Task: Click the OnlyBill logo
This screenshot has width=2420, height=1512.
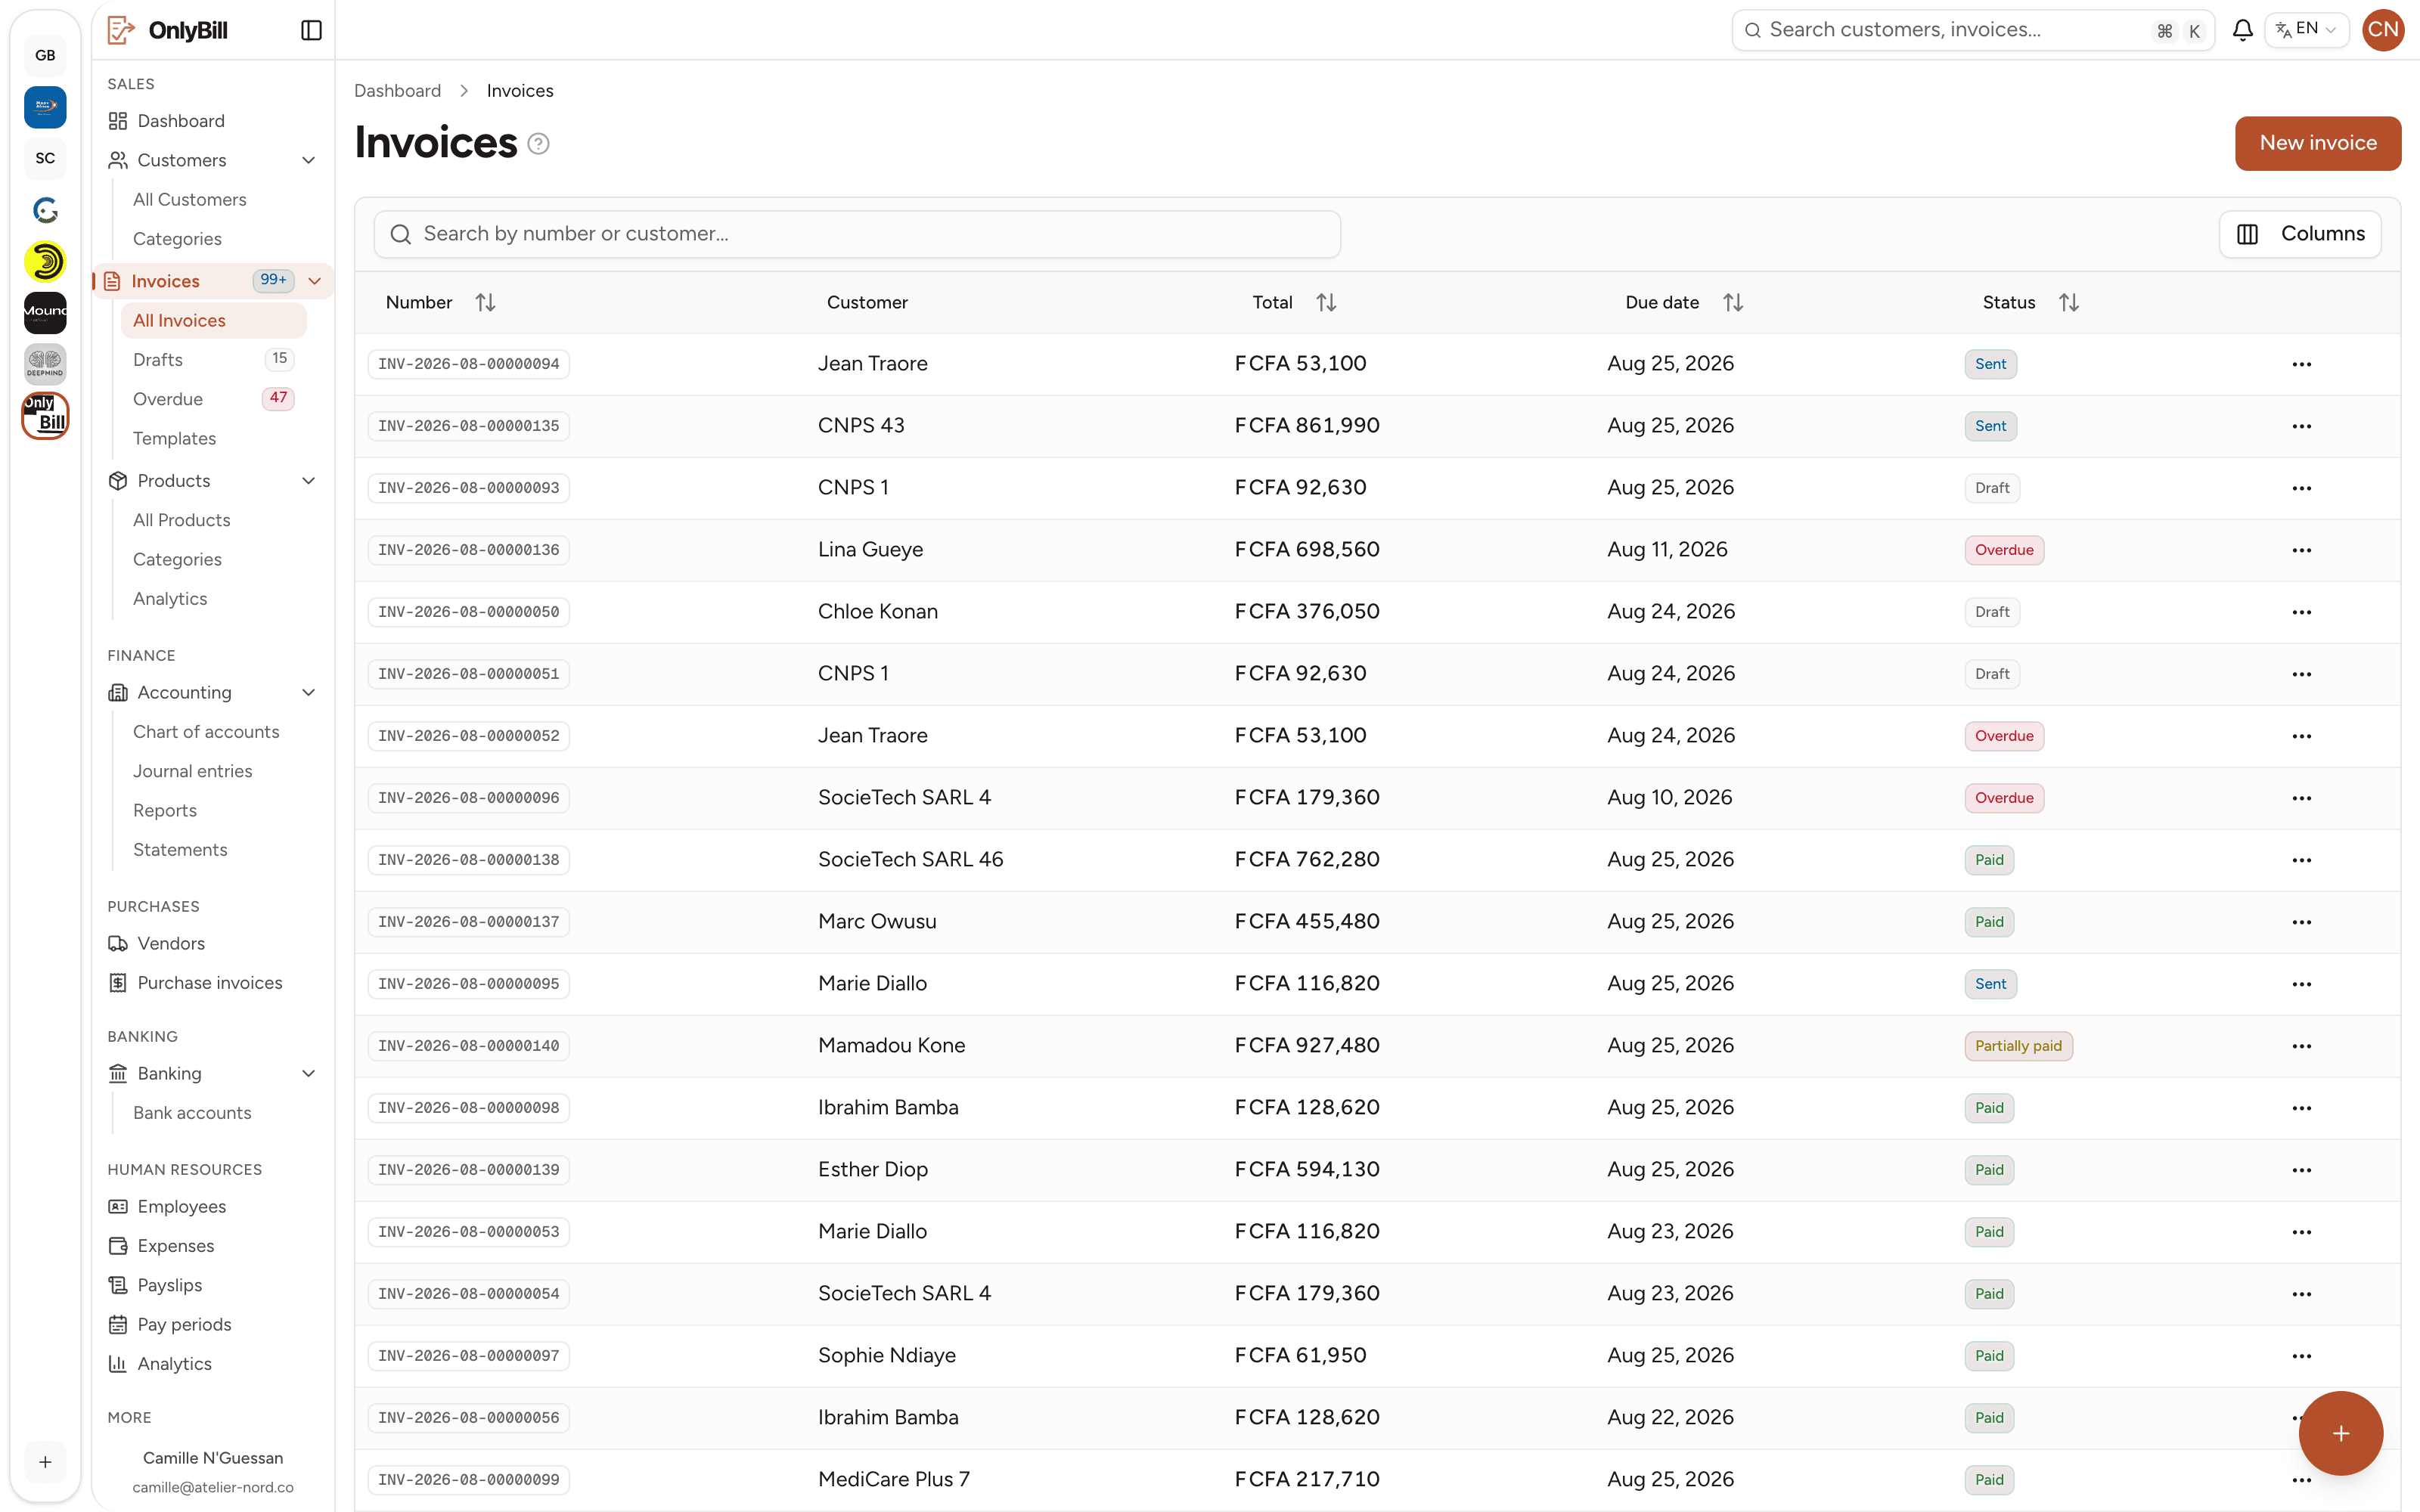Action: [x=168, y=30]
